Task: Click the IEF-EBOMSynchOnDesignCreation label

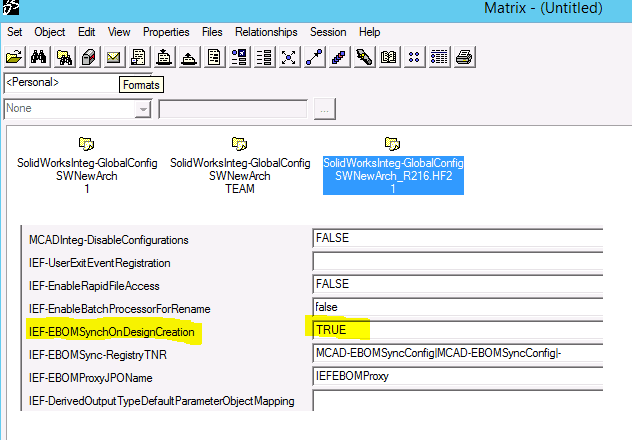Action: pyautogui.click(x=112, y=332)
